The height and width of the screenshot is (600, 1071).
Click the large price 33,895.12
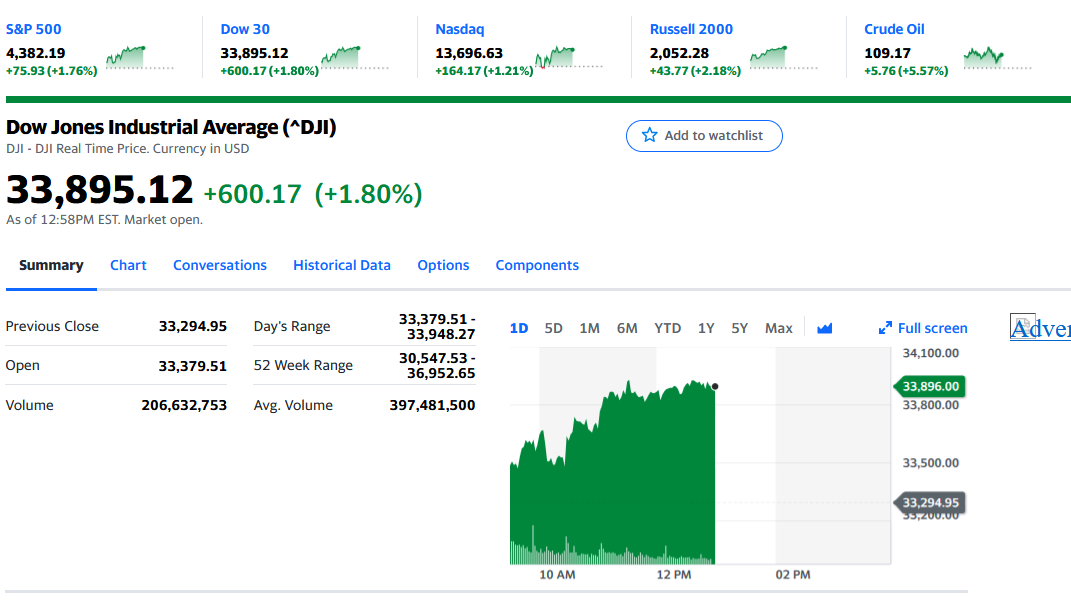(100, 190)
